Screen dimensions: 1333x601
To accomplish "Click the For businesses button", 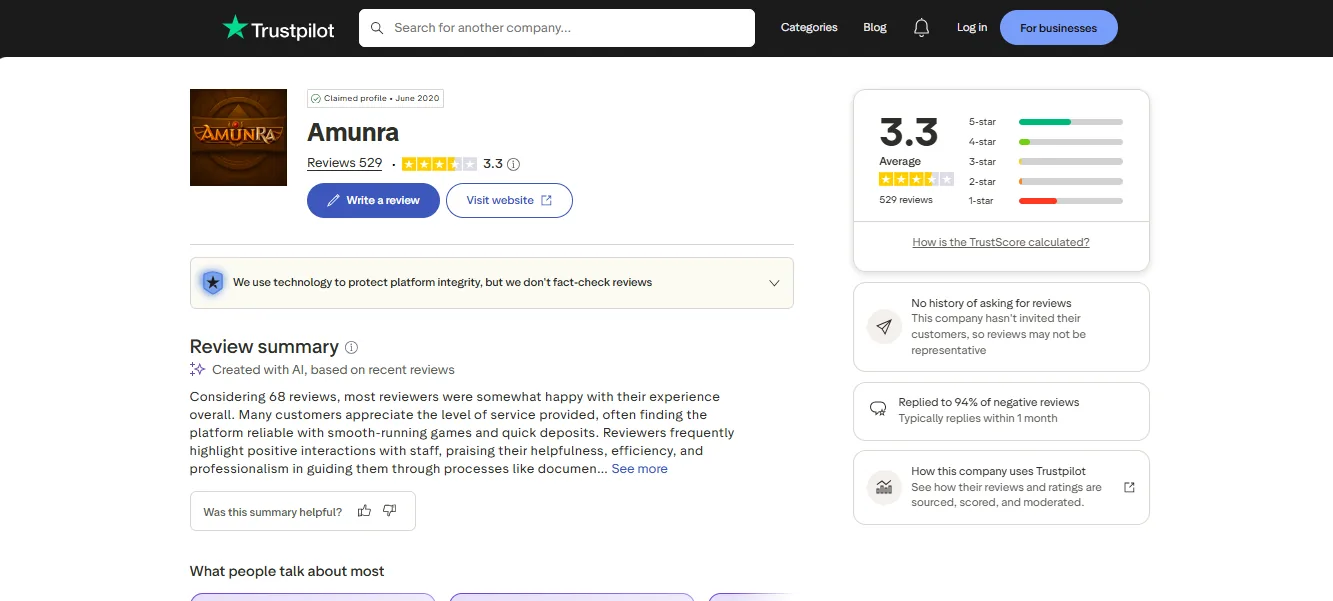I will [x=1058, y=28].
